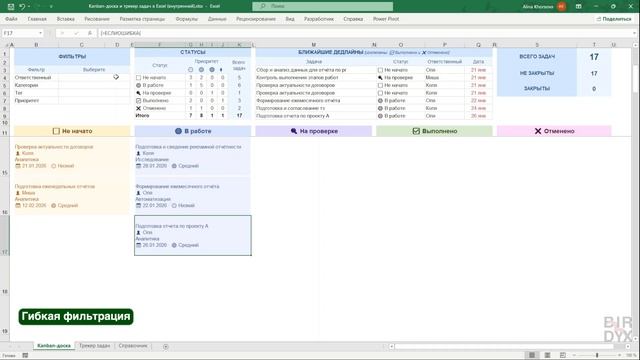Open Customize Quick Access Toolbar dropdown
Viewport: 640px width, 360px height.
tap(51, 7)
